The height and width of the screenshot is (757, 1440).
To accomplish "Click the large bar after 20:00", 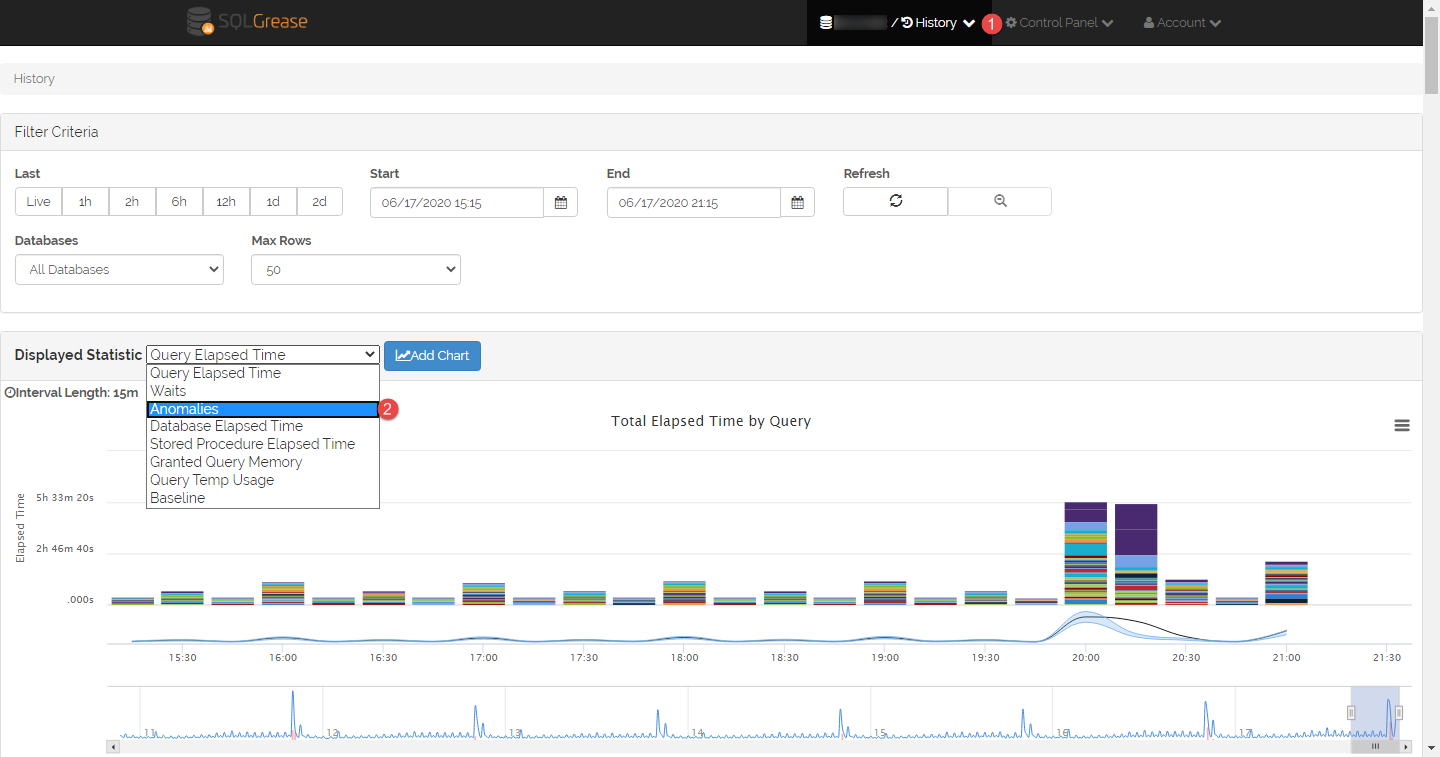I will pyautogui.click(x=1136, y=554).
